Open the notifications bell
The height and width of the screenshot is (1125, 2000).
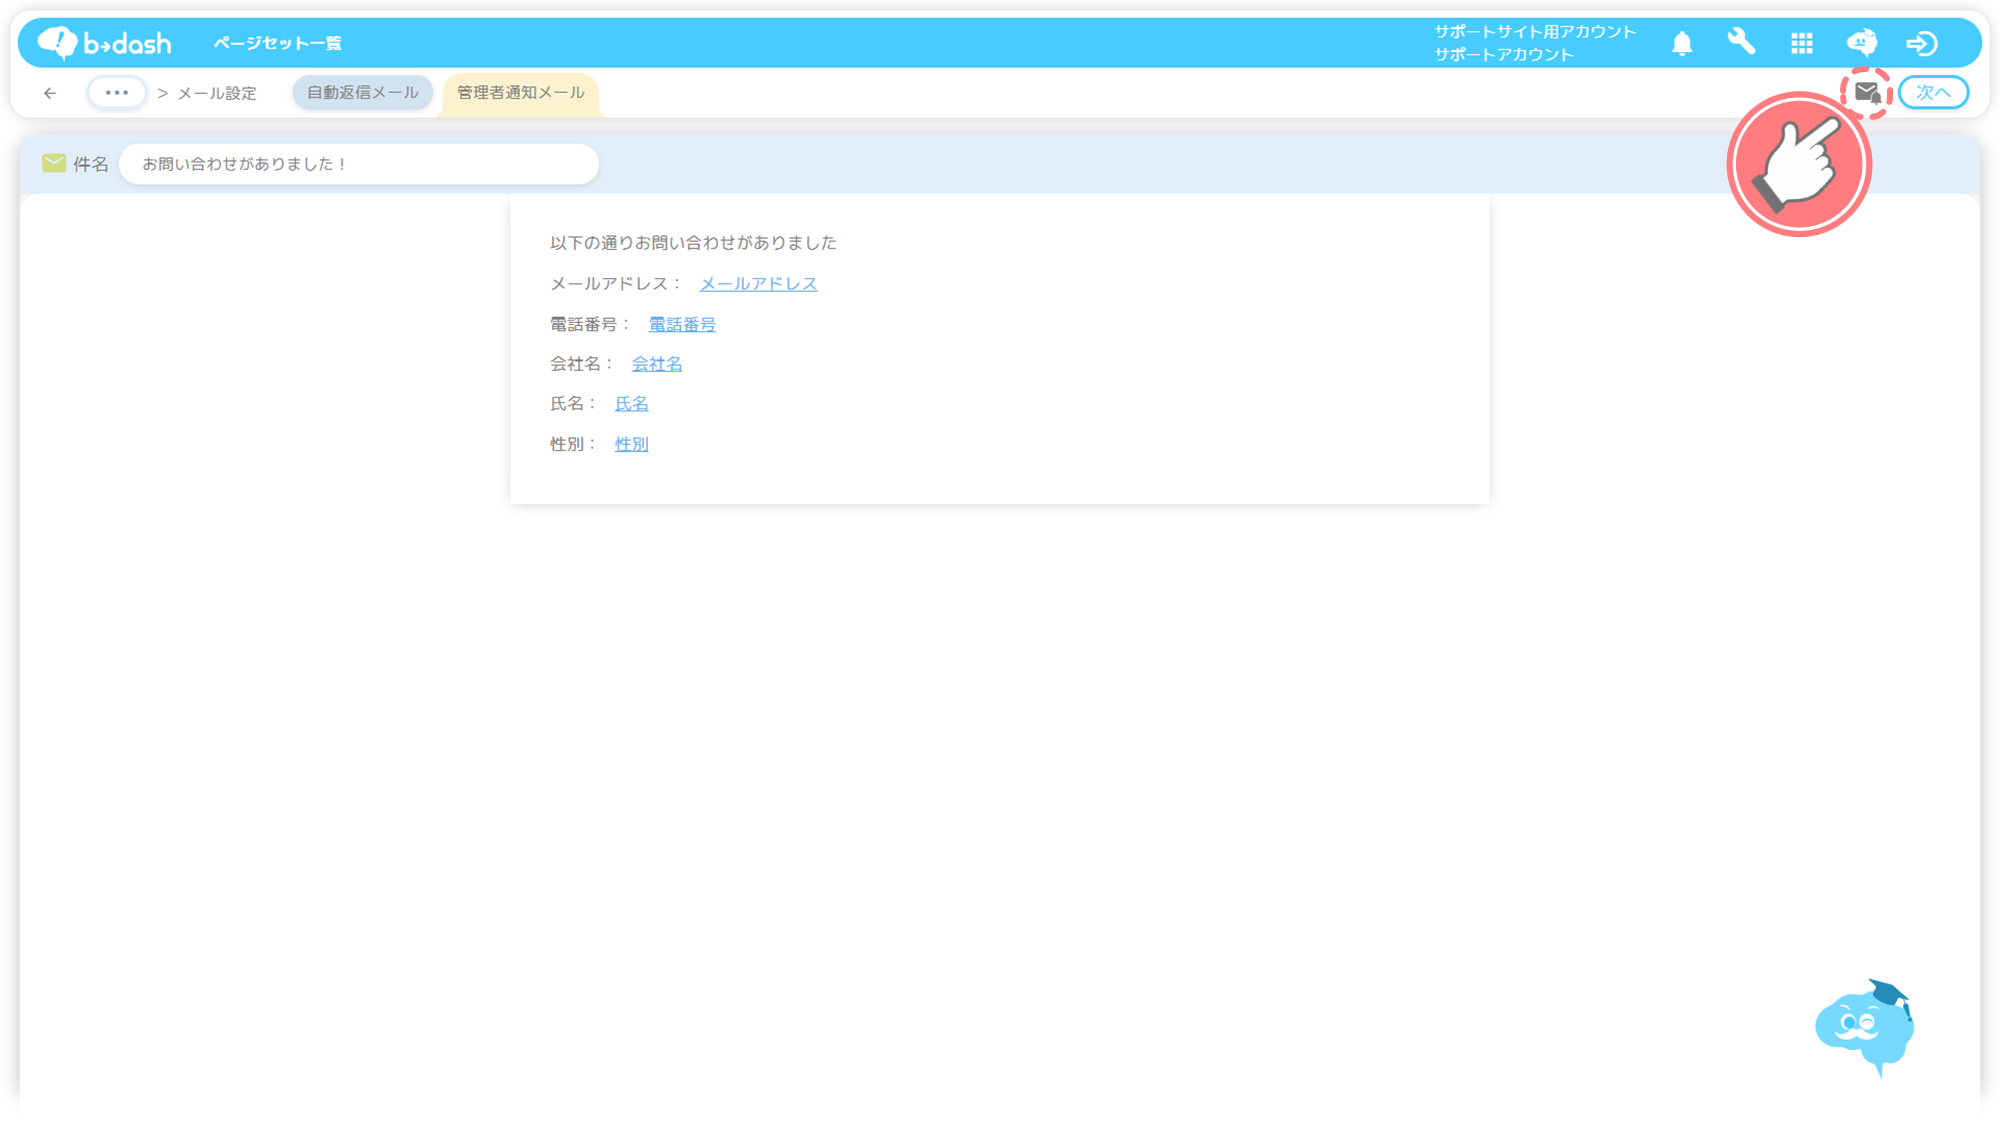(x=1682, y=43)
